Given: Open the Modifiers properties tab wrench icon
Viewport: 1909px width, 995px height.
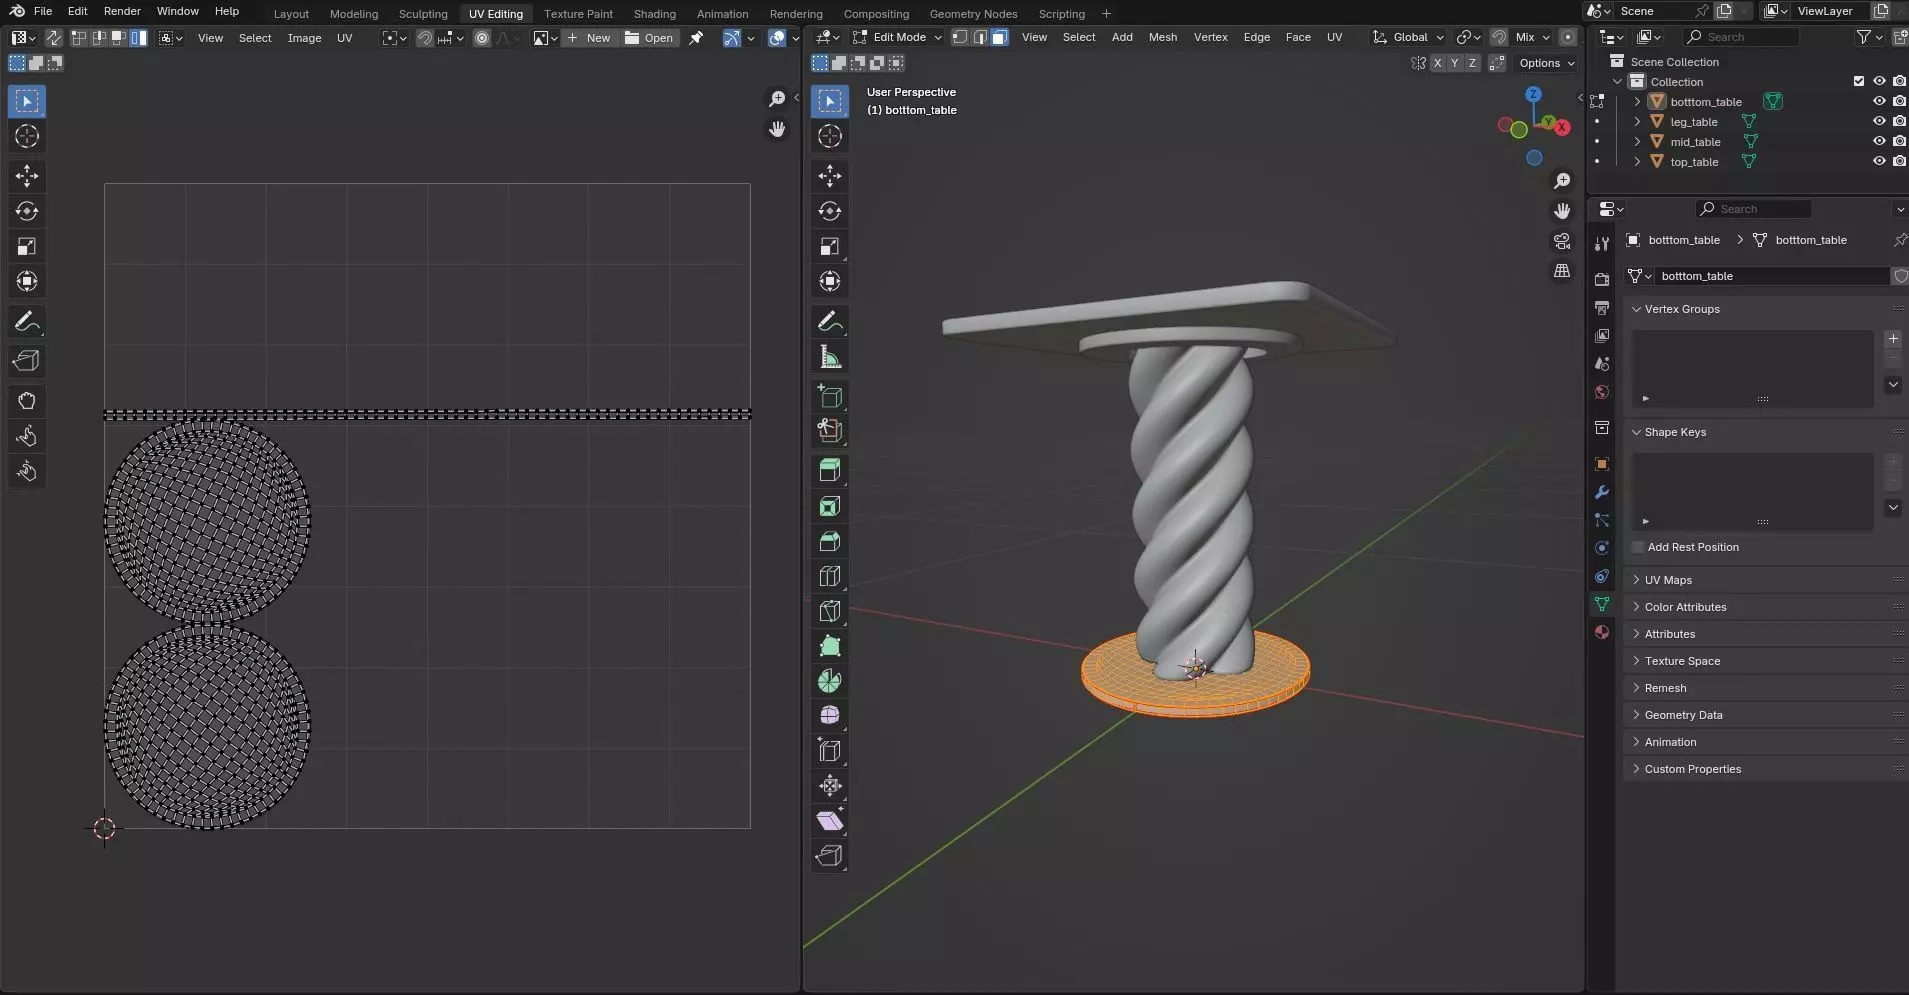Looking at the screenshot, I should click(1602, 492).
